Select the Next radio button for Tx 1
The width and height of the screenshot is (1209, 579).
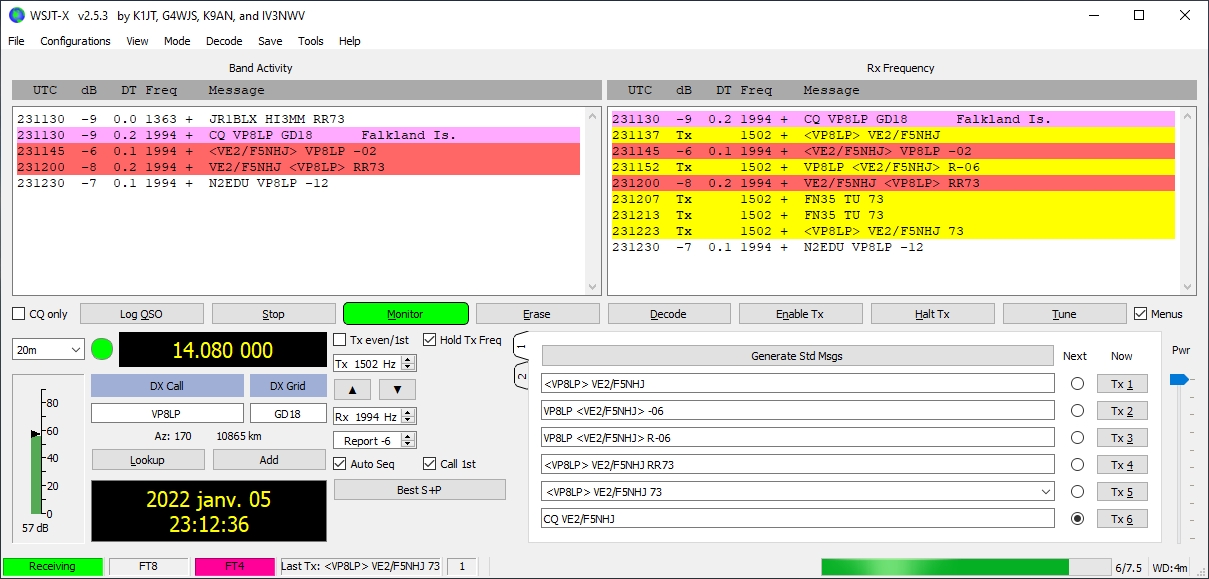(x=1077, y=384)
